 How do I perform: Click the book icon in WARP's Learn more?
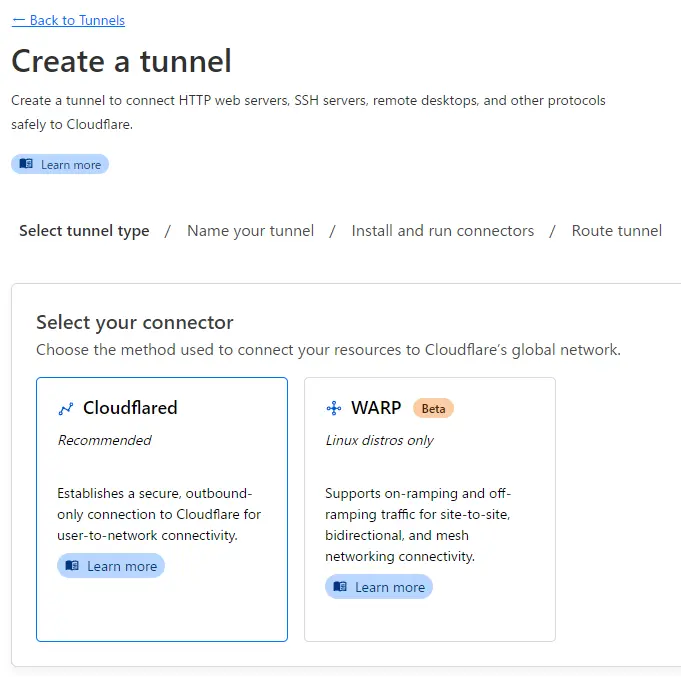pyautogui.click(x=340, y=587)
